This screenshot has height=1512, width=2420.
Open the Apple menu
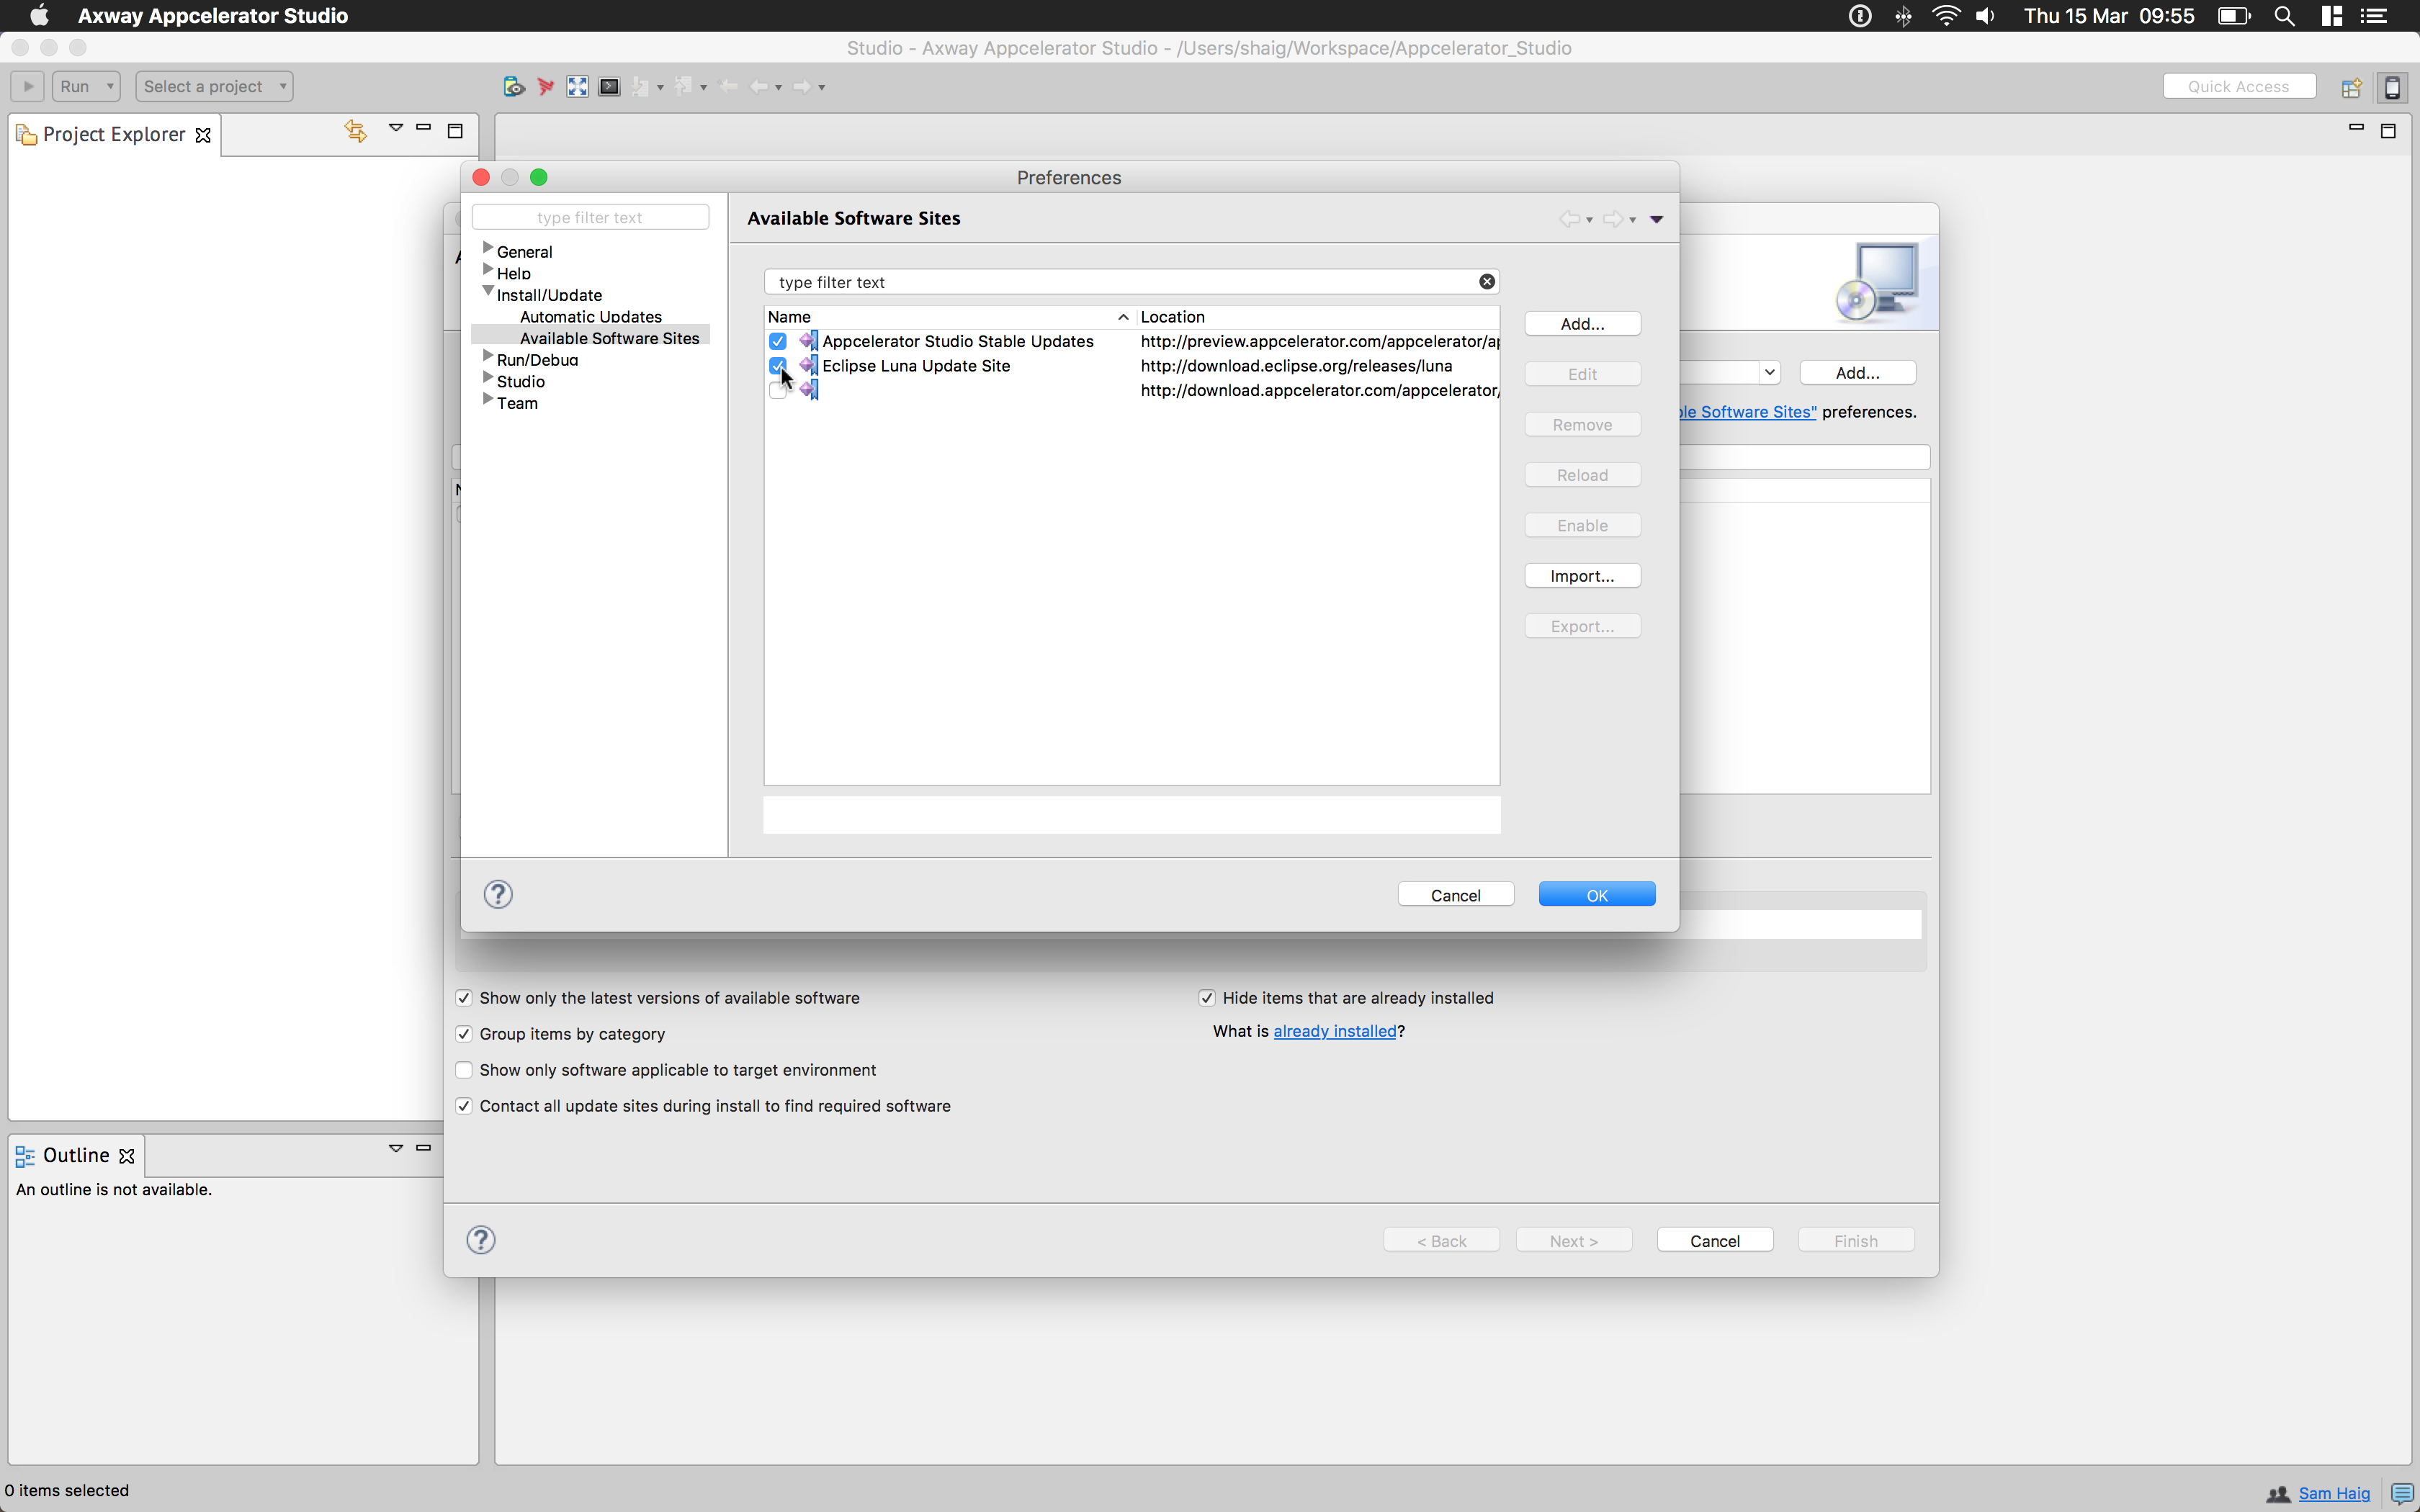[40, 16]
